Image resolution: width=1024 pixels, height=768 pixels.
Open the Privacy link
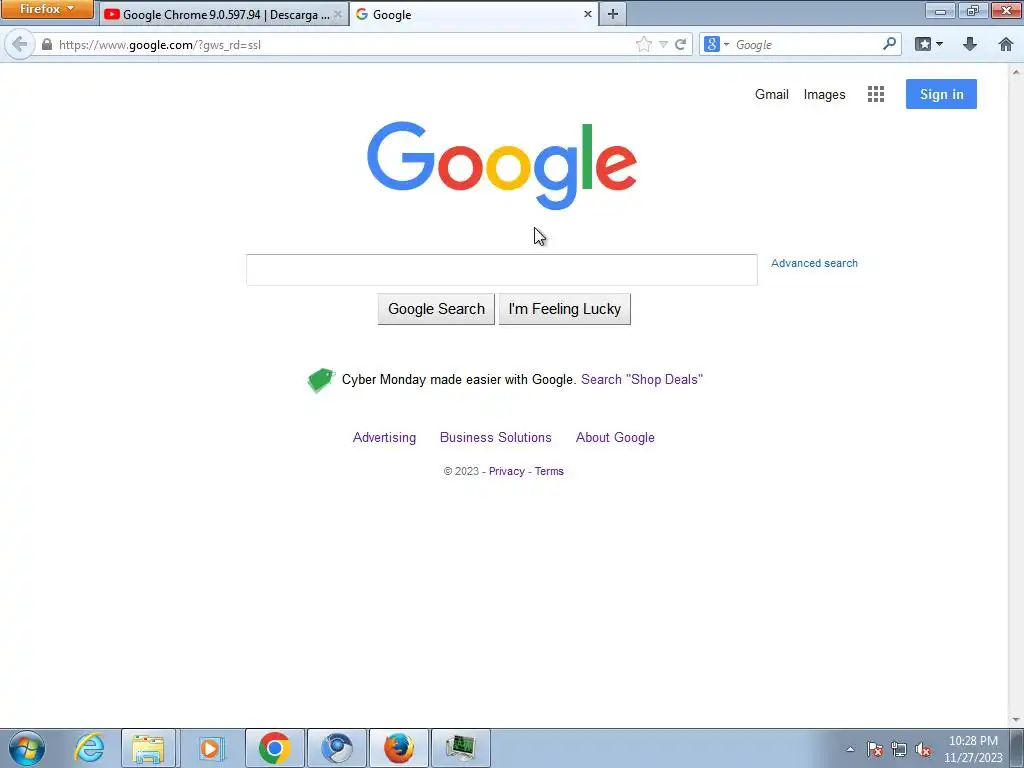pyautogui.click(x=507, y=472)
